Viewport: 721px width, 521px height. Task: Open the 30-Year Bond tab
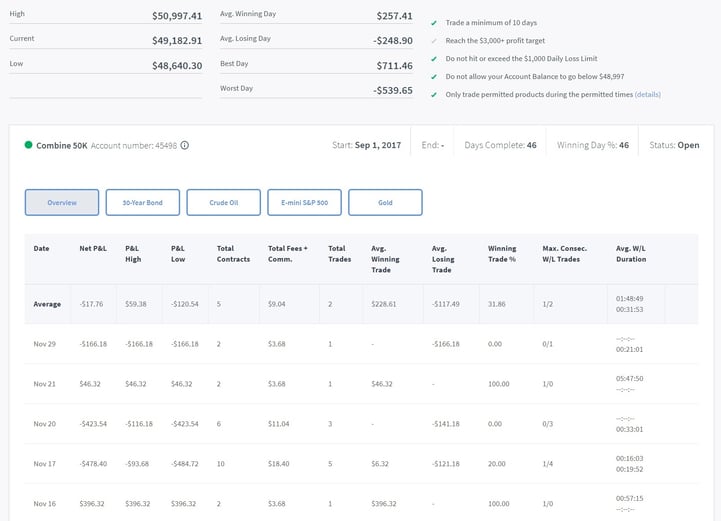(142, 202)
